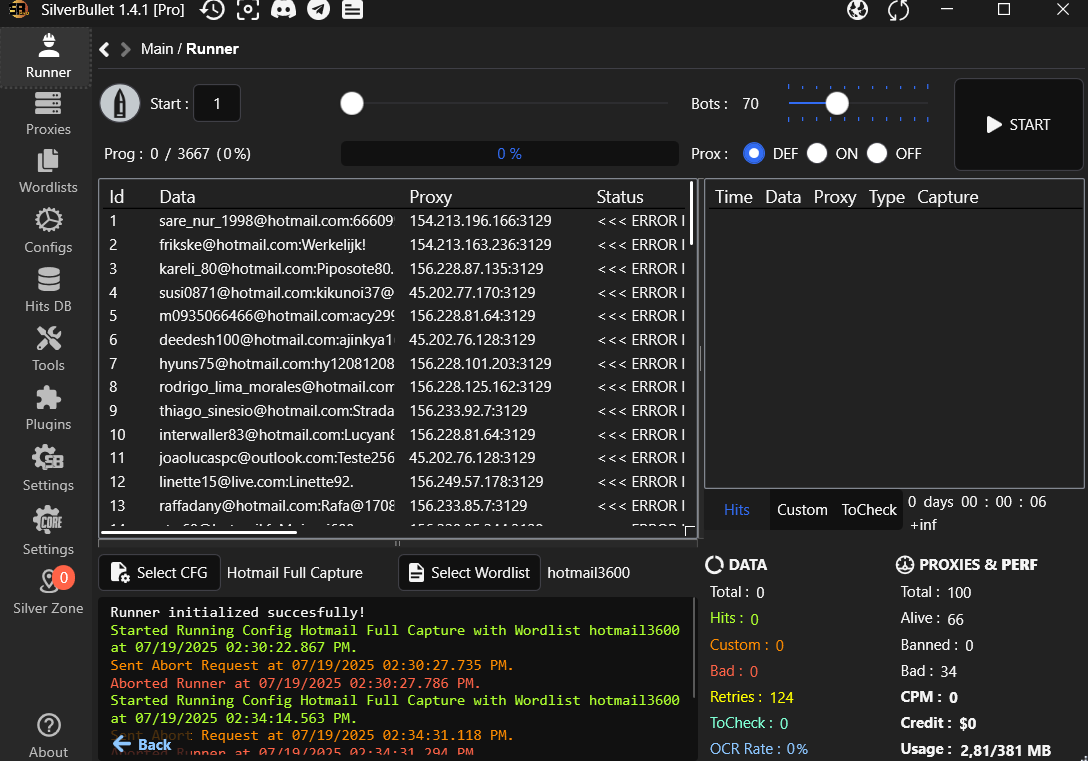This screenshot has width=1088, height=761.
Task: Set proxy mode to ON
Action: tap(817, 153)
